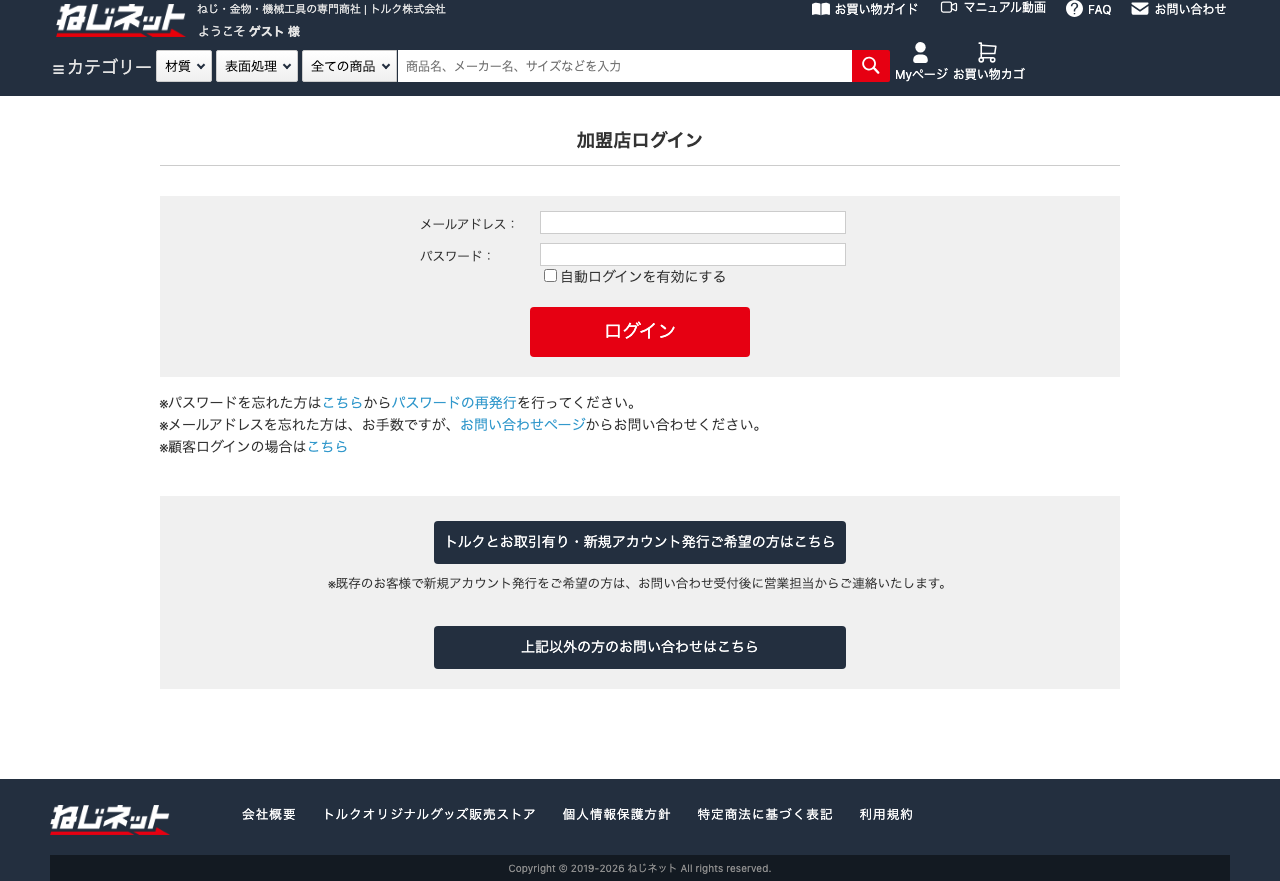This screenshot has height=881, width=1280.
Task: Open Myページ via the person icon
Action: click(x=921, y=53)
